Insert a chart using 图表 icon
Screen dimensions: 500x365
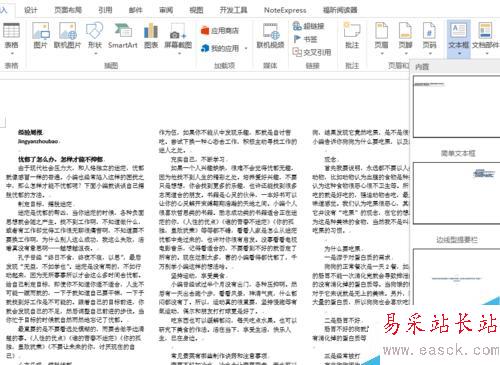(151, 35)
